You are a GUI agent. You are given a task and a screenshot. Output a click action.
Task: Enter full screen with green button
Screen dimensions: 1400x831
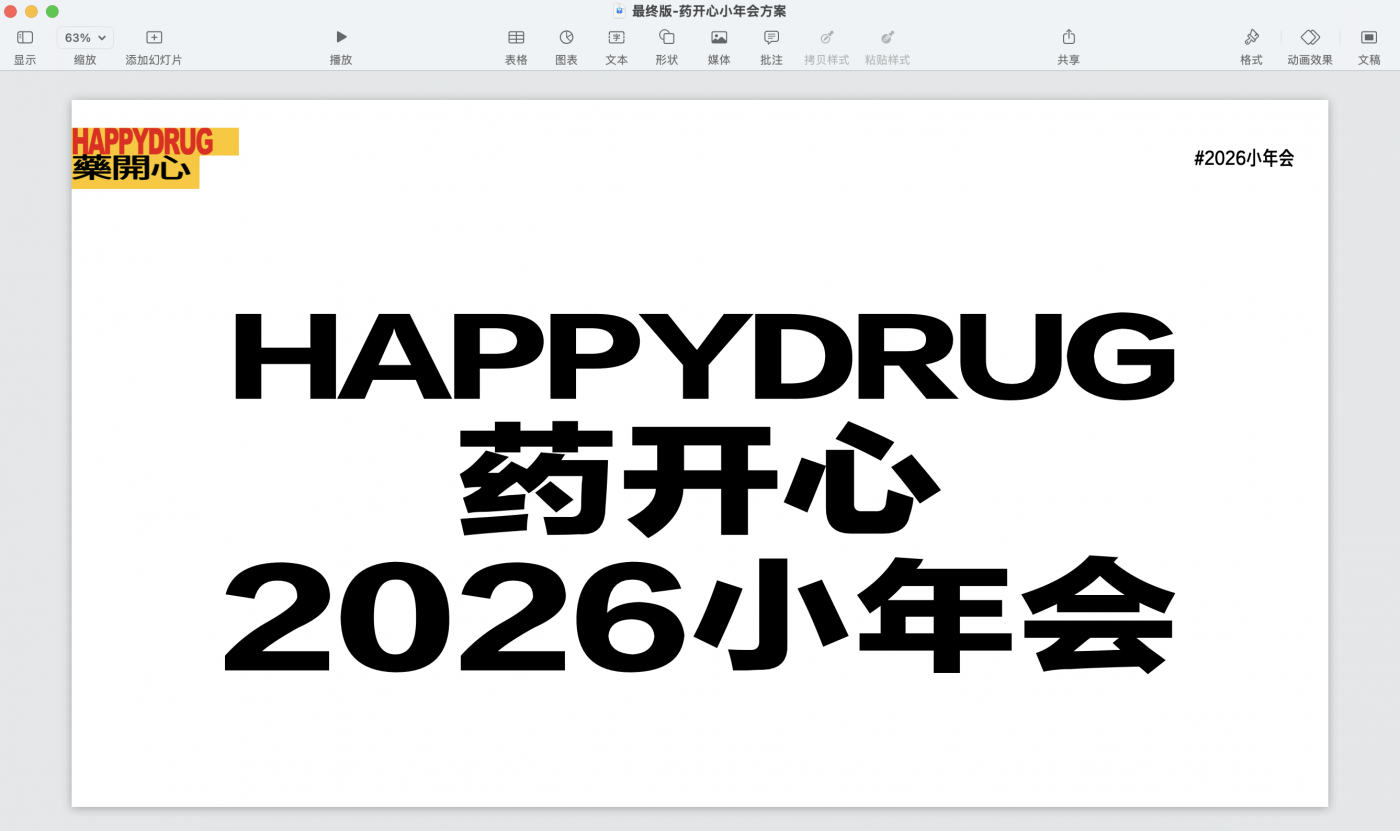click(52, 11)
